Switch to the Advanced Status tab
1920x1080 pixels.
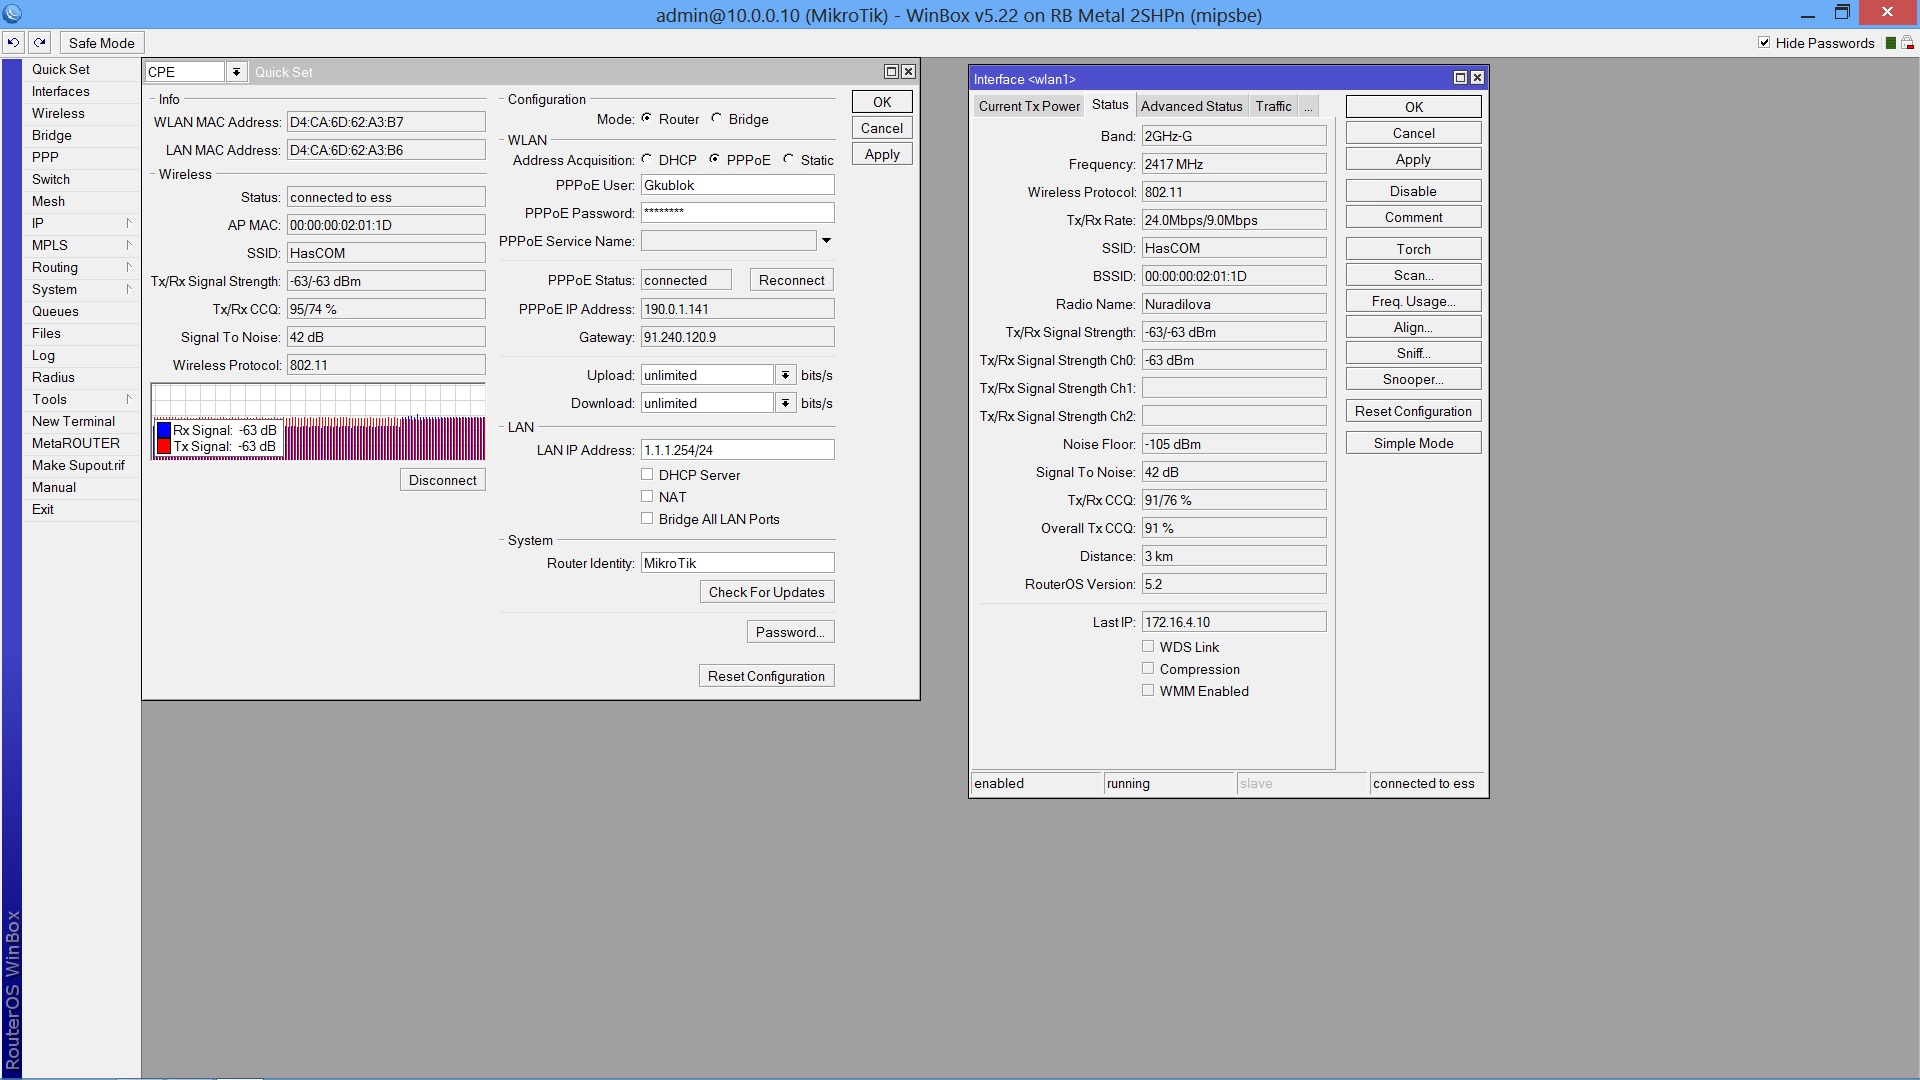coord(1191,106)
